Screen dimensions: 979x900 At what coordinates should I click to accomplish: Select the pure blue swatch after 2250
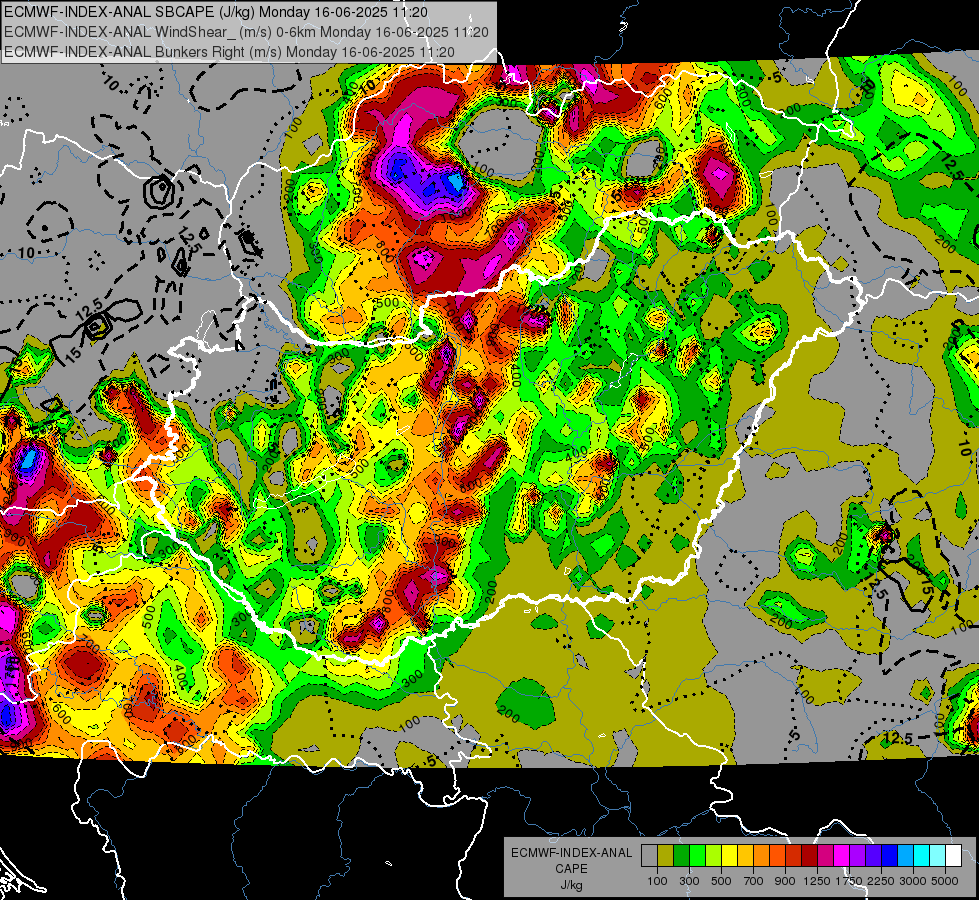click(x=890, y=856)
